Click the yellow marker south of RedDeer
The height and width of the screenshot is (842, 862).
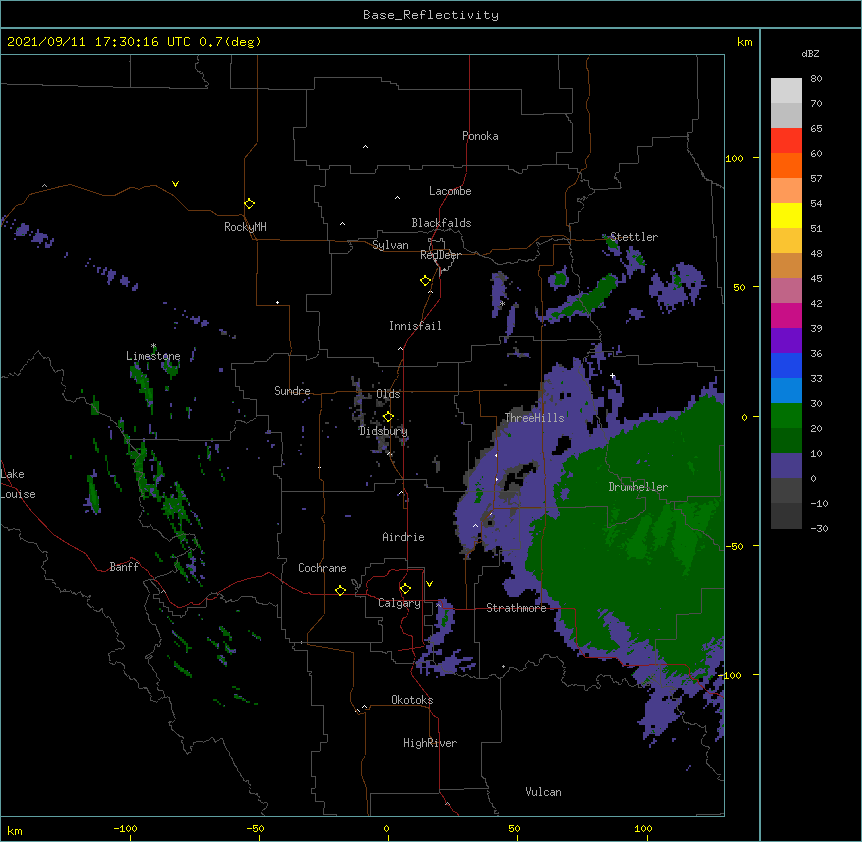pyautogui.click(x=426, y=281)
